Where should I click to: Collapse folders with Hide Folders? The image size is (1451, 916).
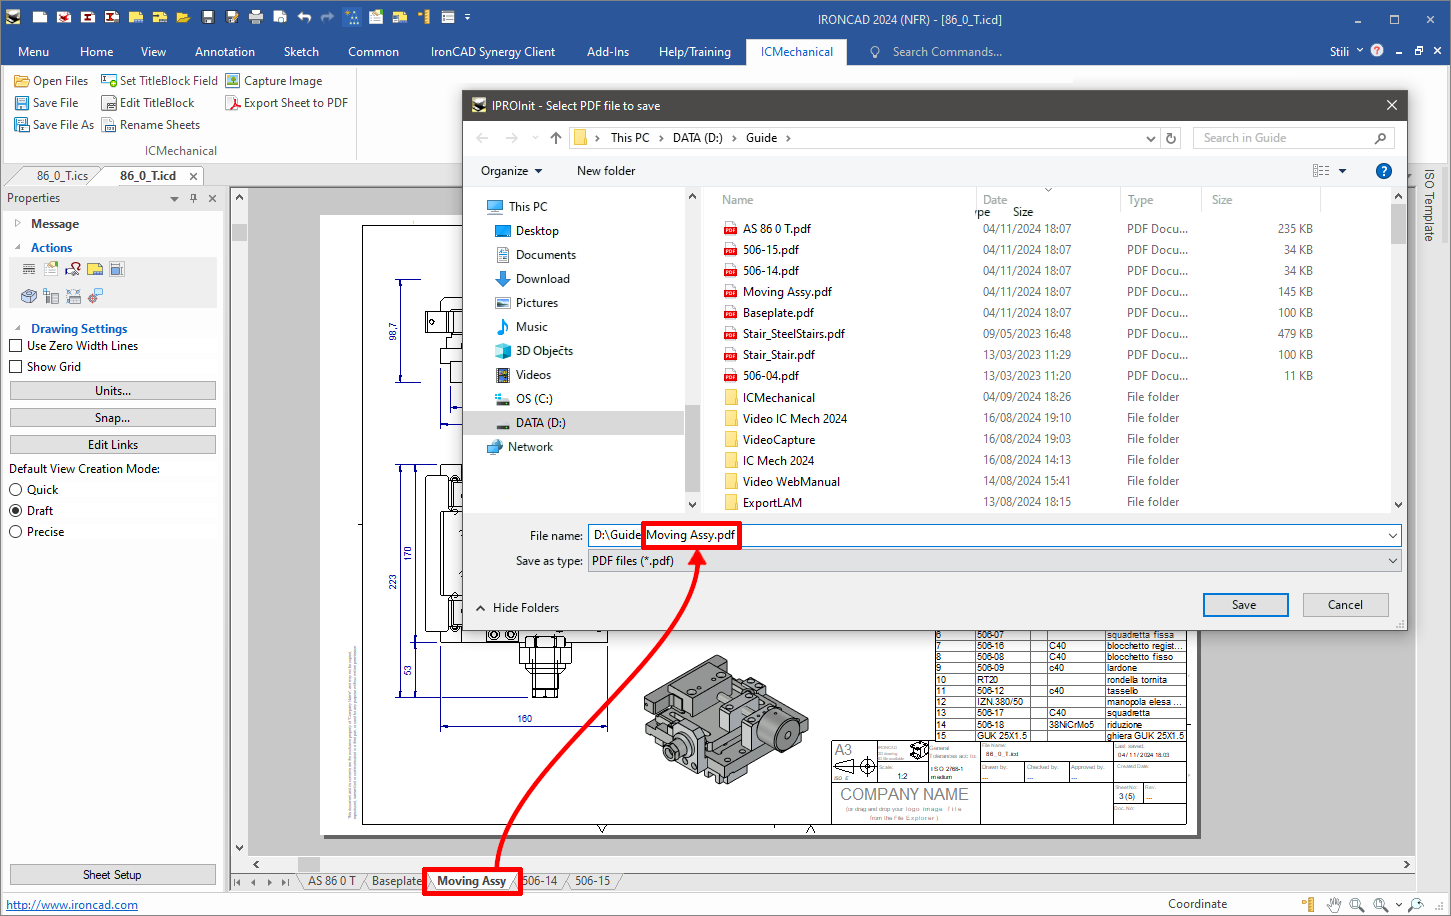tap(517, 608)
